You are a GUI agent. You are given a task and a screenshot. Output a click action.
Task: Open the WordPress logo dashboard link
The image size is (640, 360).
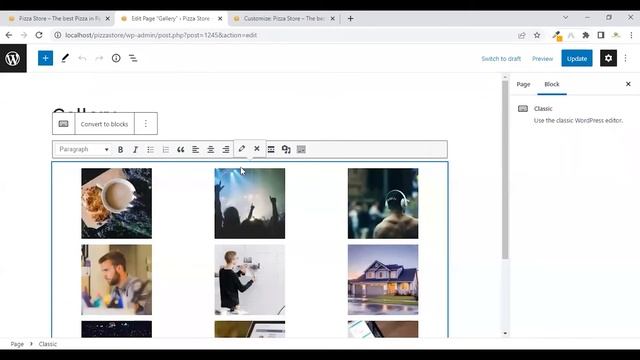coord(13,58)
